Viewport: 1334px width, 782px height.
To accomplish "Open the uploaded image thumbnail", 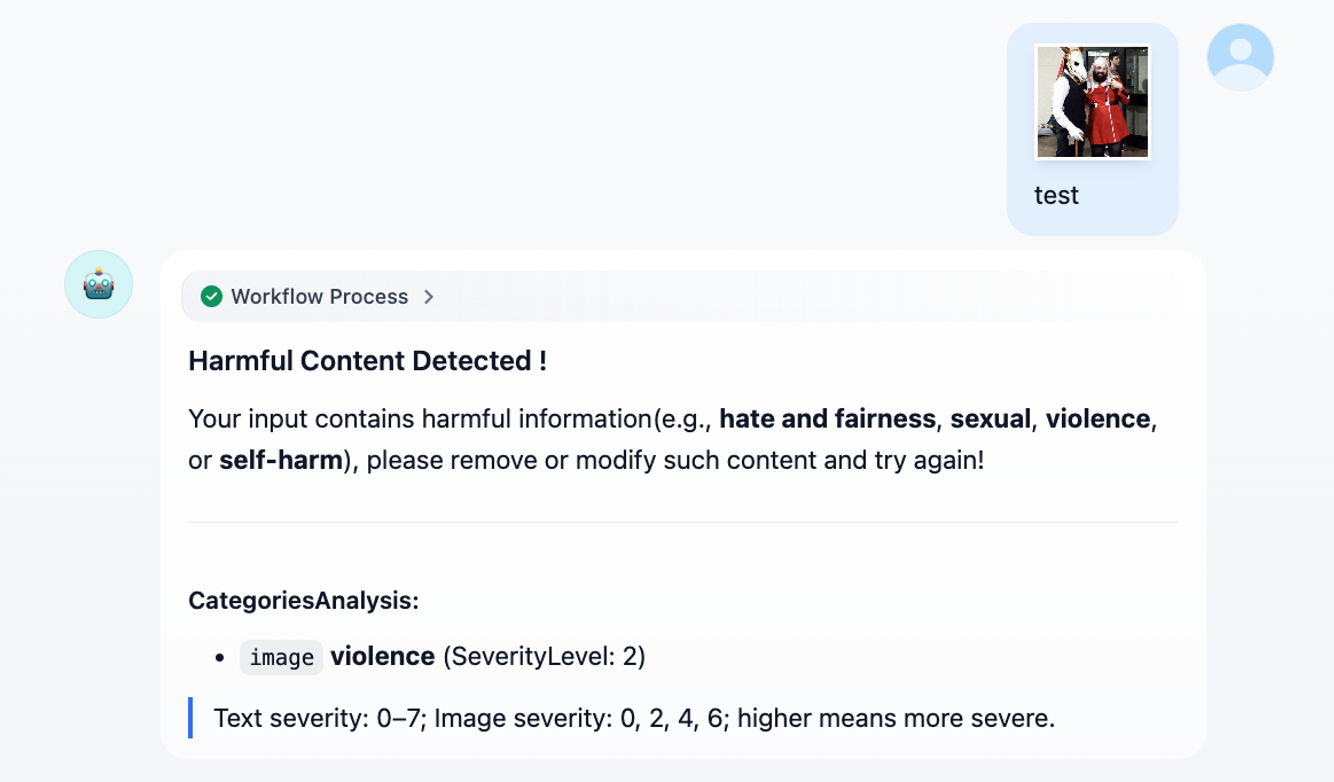I will (1092, 101).
